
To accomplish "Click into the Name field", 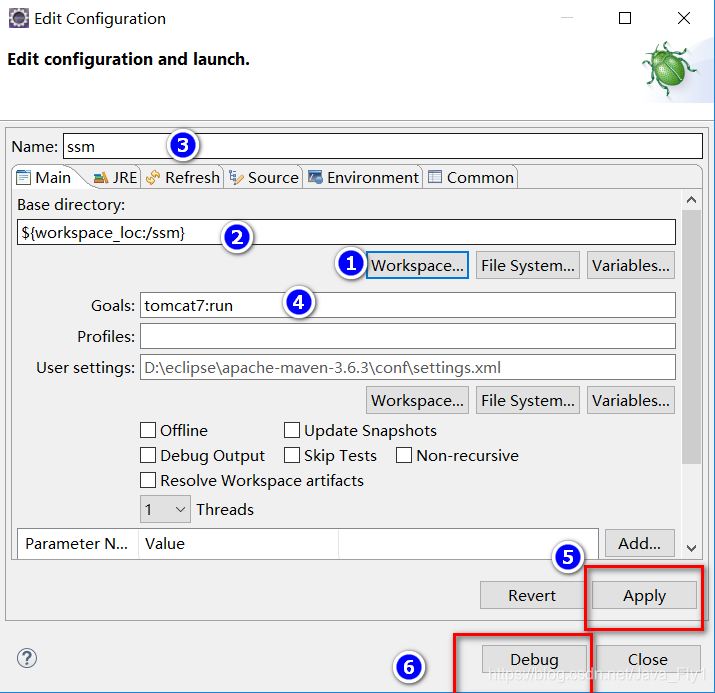I will pyautogui.click(x=383, y=146).
